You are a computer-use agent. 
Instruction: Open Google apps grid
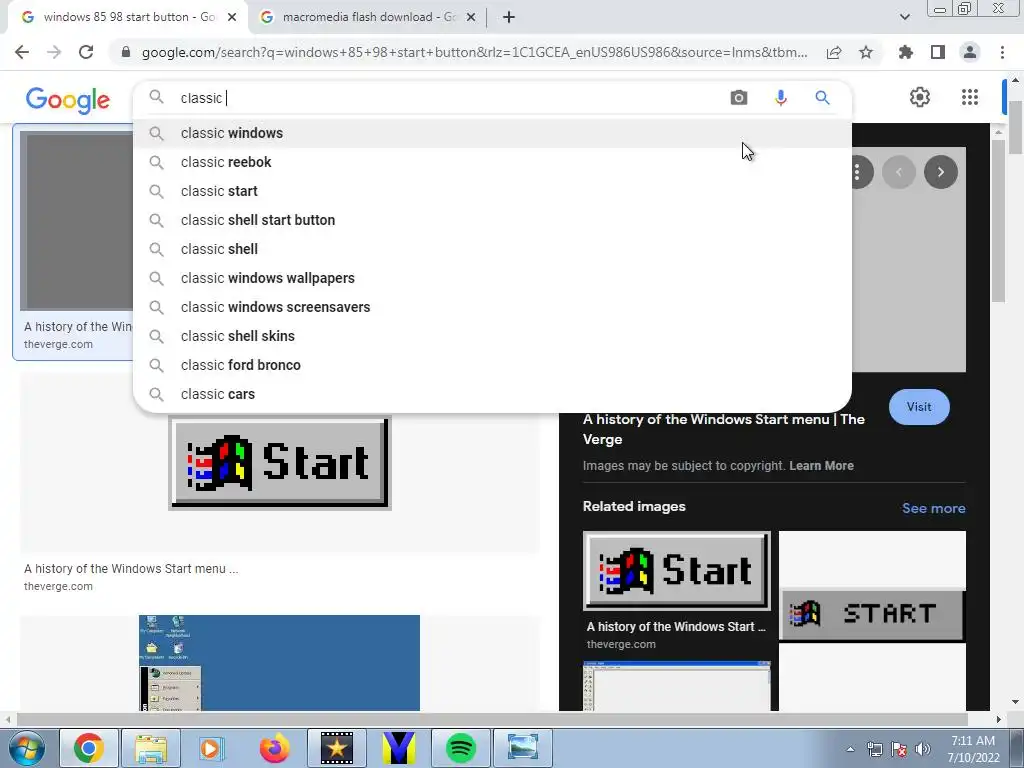[970, 97]
